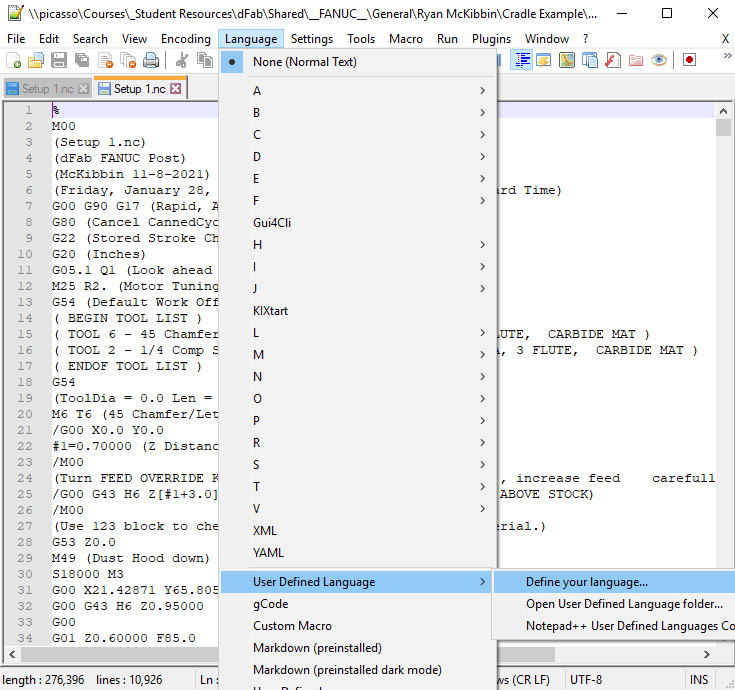Expand the toolbar overflow chevron
The width and height of the screenshot is (735, 690).
727,56
